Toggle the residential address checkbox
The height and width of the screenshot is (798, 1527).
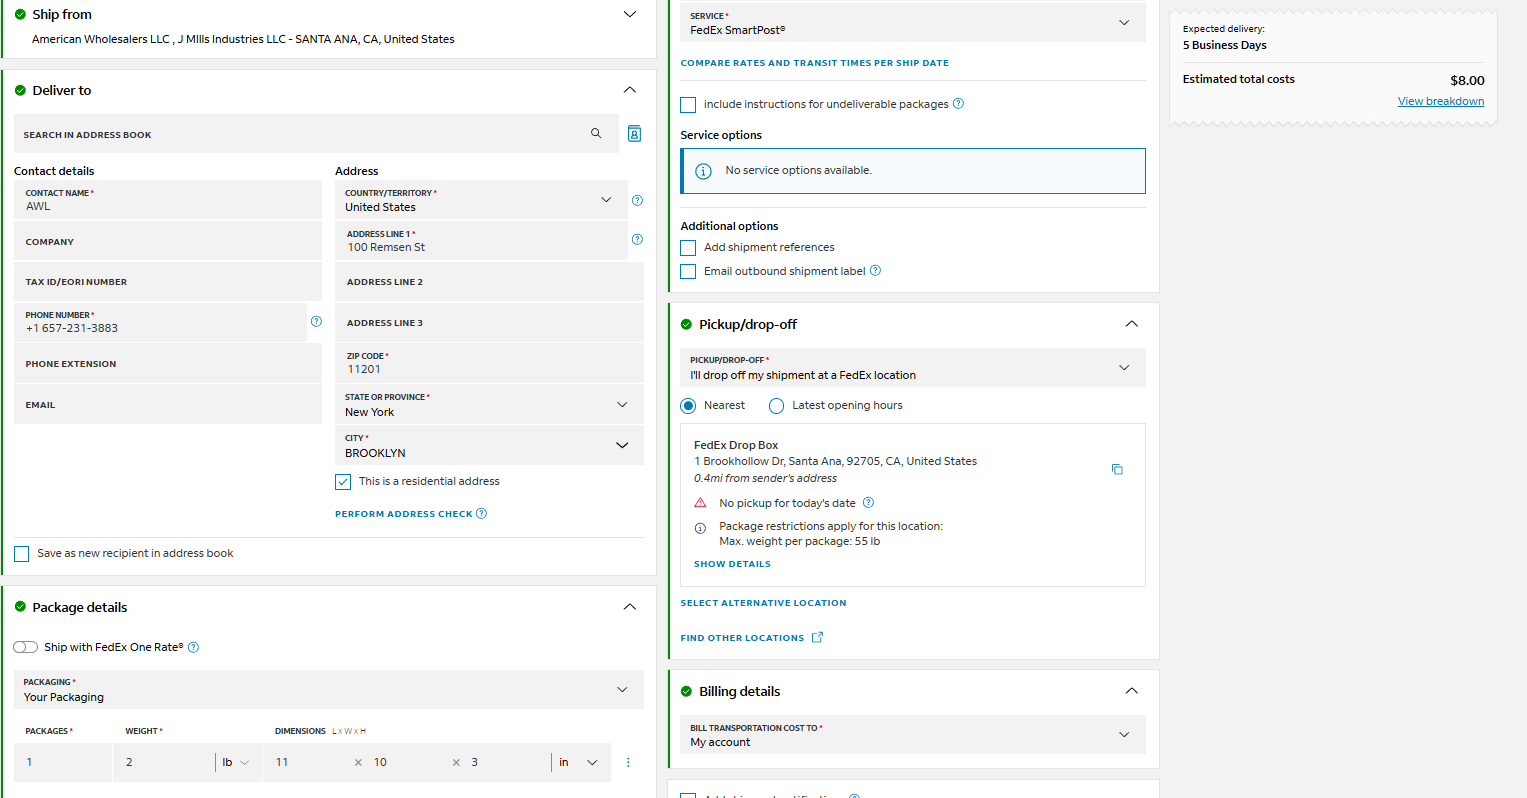343,481
